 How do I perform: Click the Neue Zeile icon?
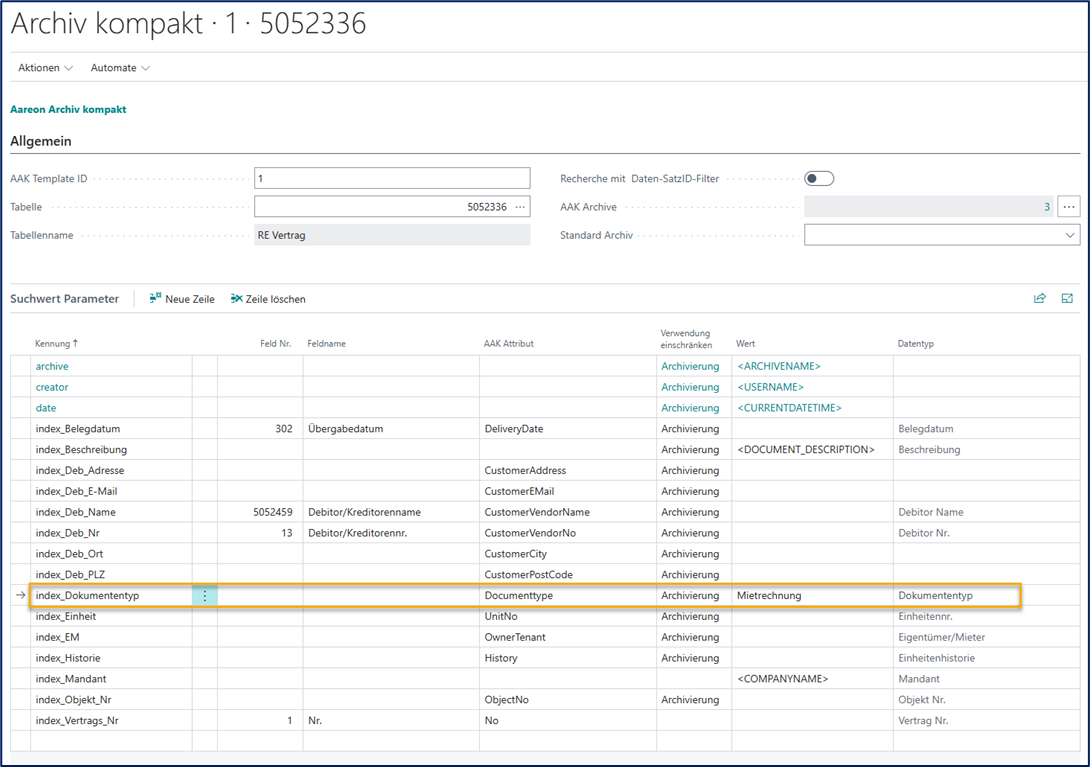[156, 298]
